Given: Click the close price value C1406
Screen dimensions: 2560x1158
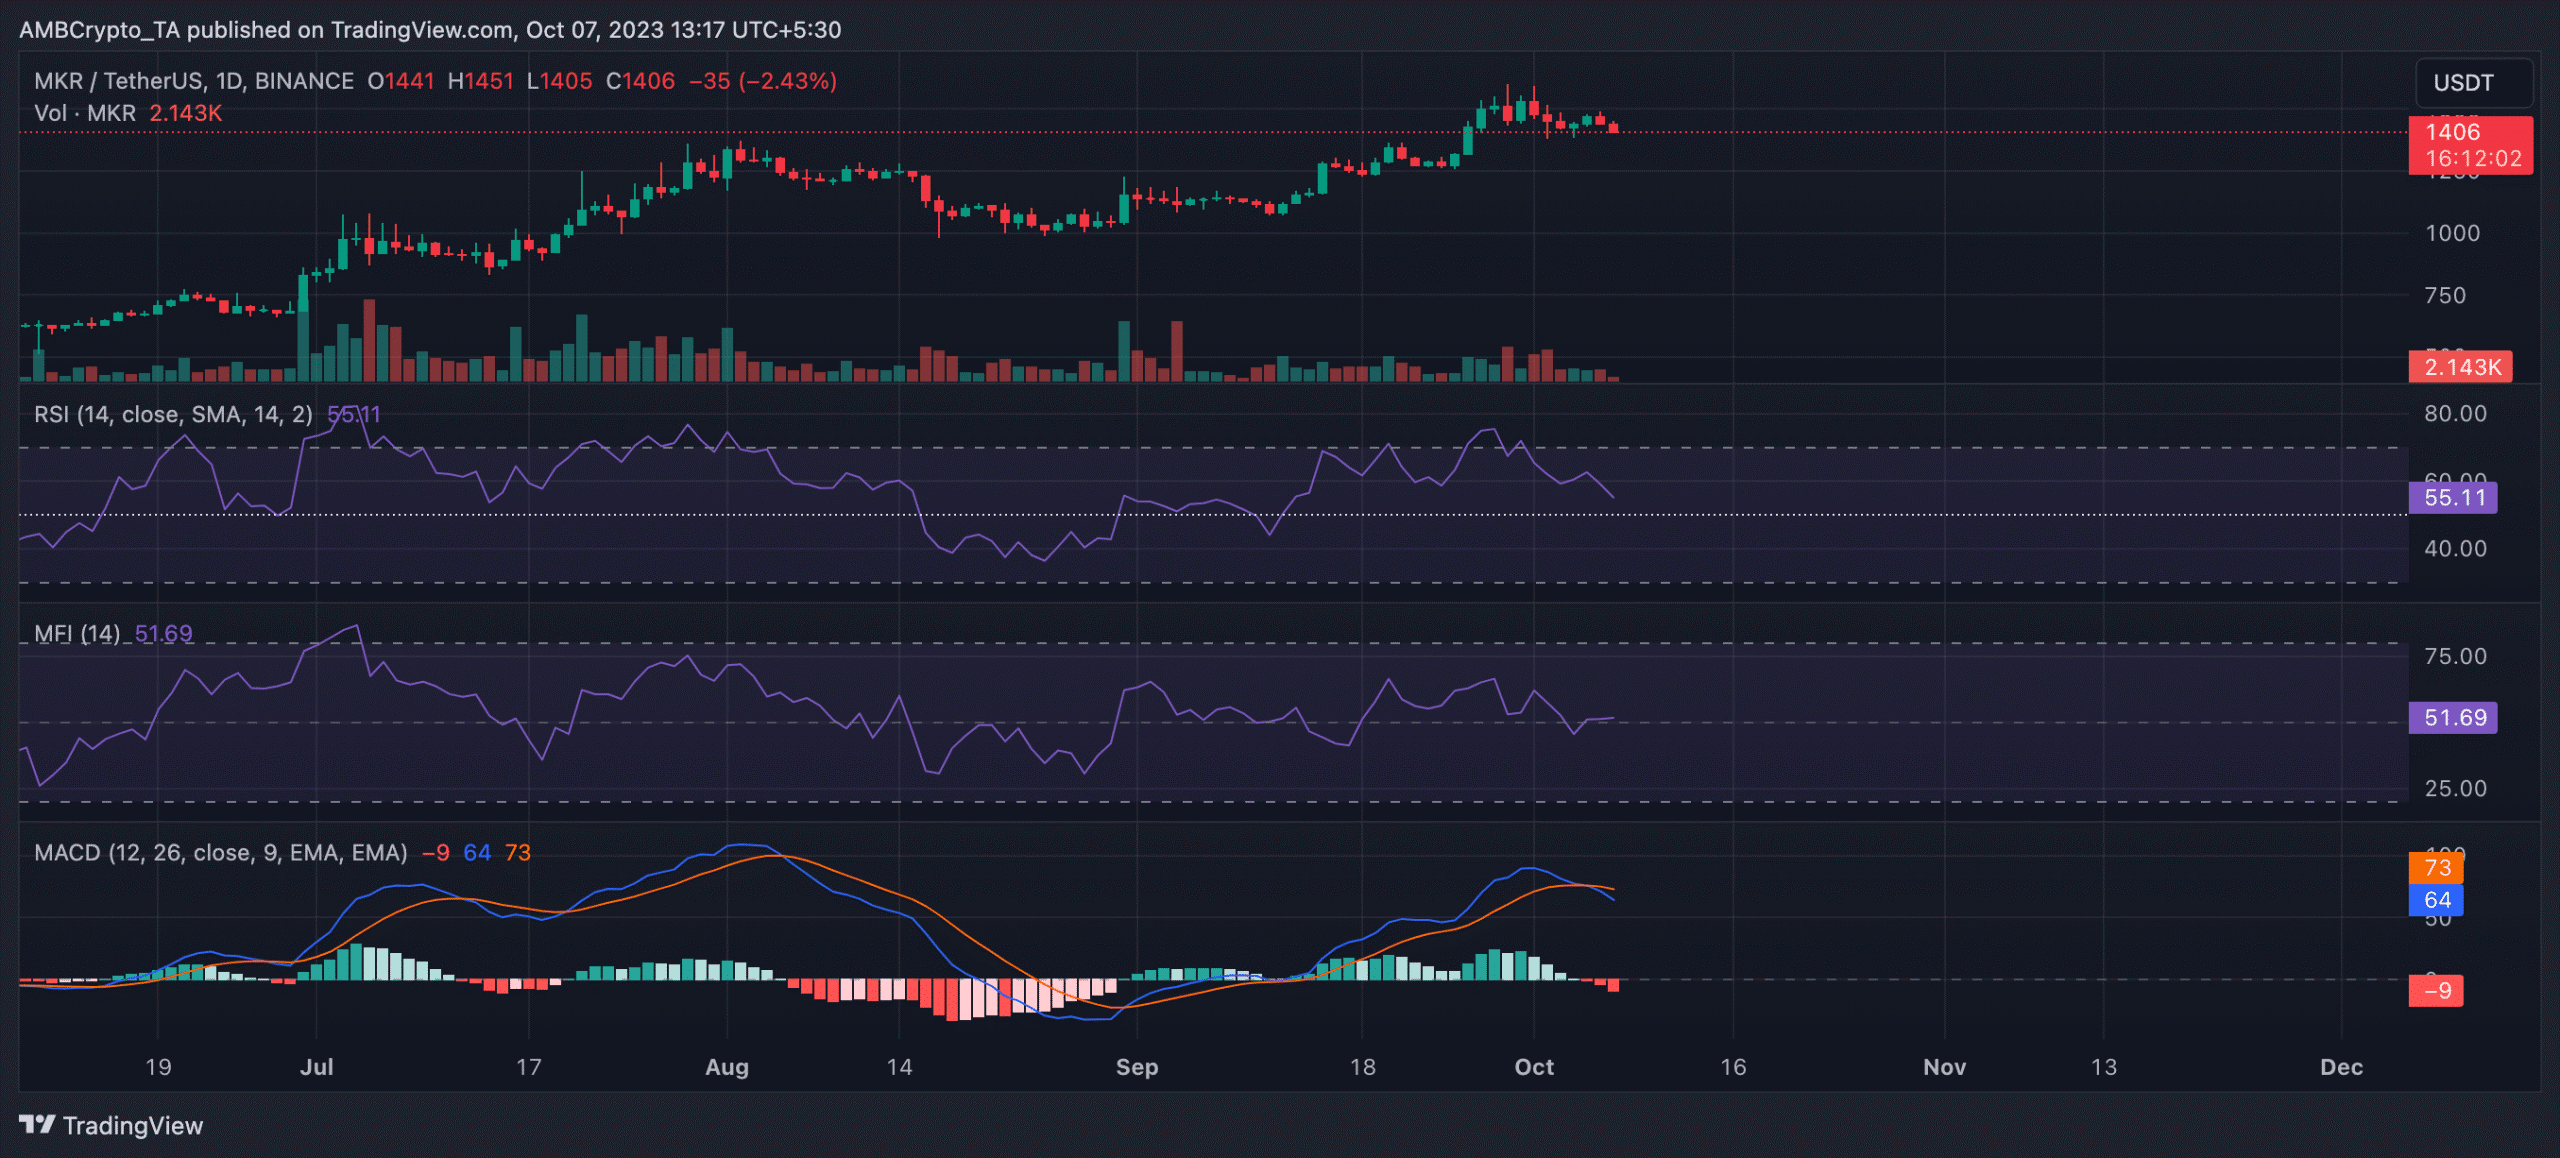Looking at the screenshot, I should coord(640,81).
